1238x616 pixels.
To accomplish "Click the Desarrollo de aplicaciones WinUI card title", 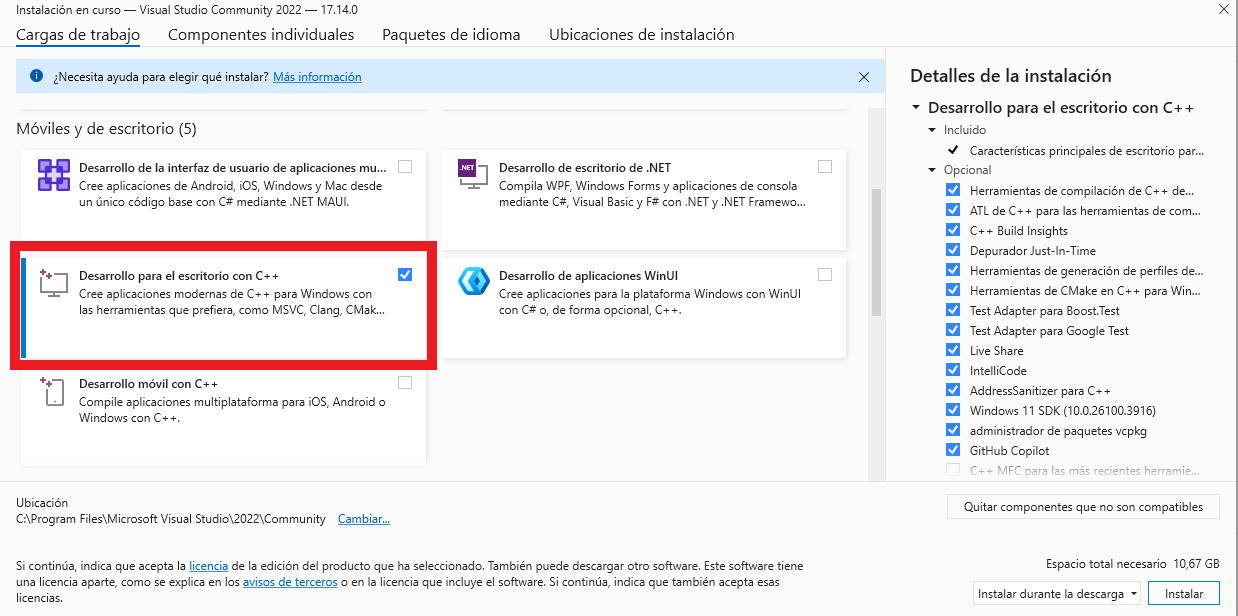I will point(589,275).
